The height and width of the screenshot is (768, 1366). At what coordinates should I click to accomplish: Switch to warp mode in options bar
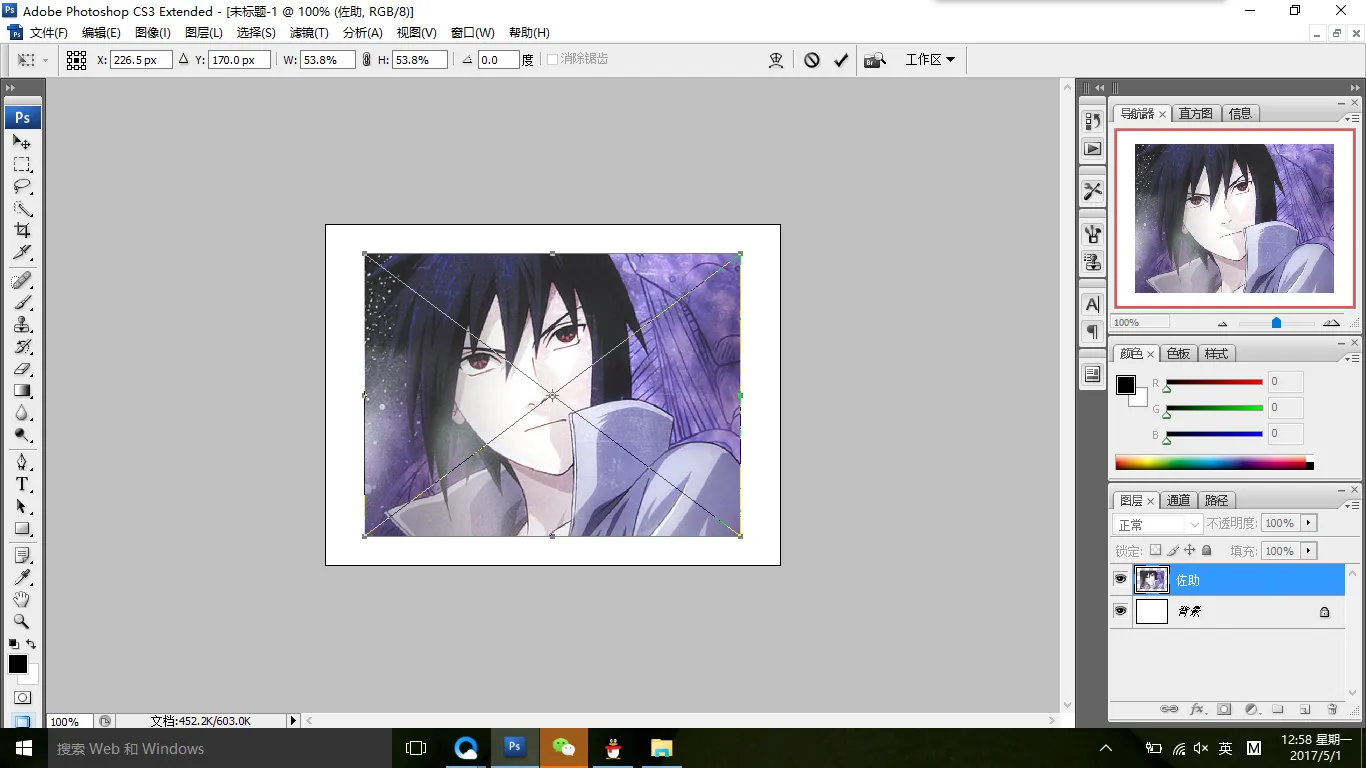(x=776, y=60)
